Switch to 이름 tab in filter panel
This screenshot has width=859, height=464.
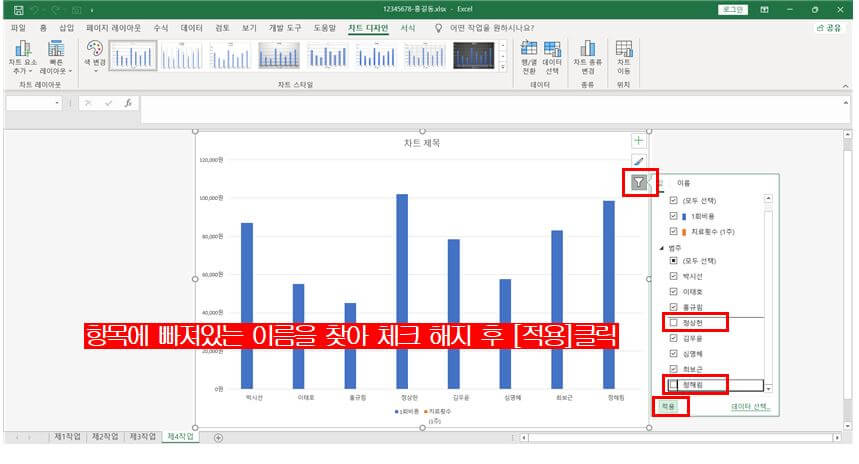(683, 183)
